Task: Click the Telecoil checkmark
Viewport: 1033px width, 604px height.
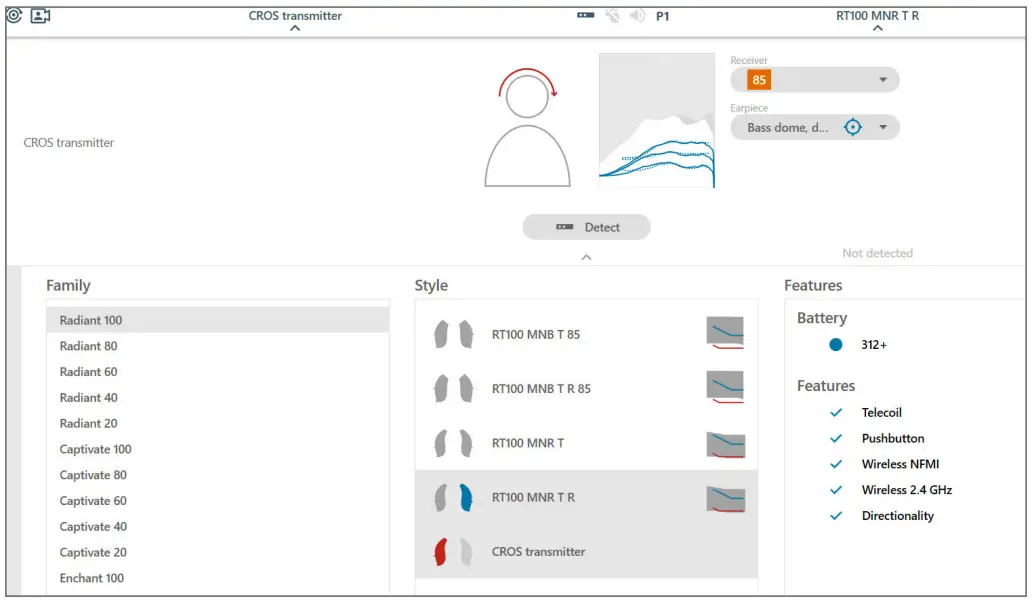Action: pos(836,412)
